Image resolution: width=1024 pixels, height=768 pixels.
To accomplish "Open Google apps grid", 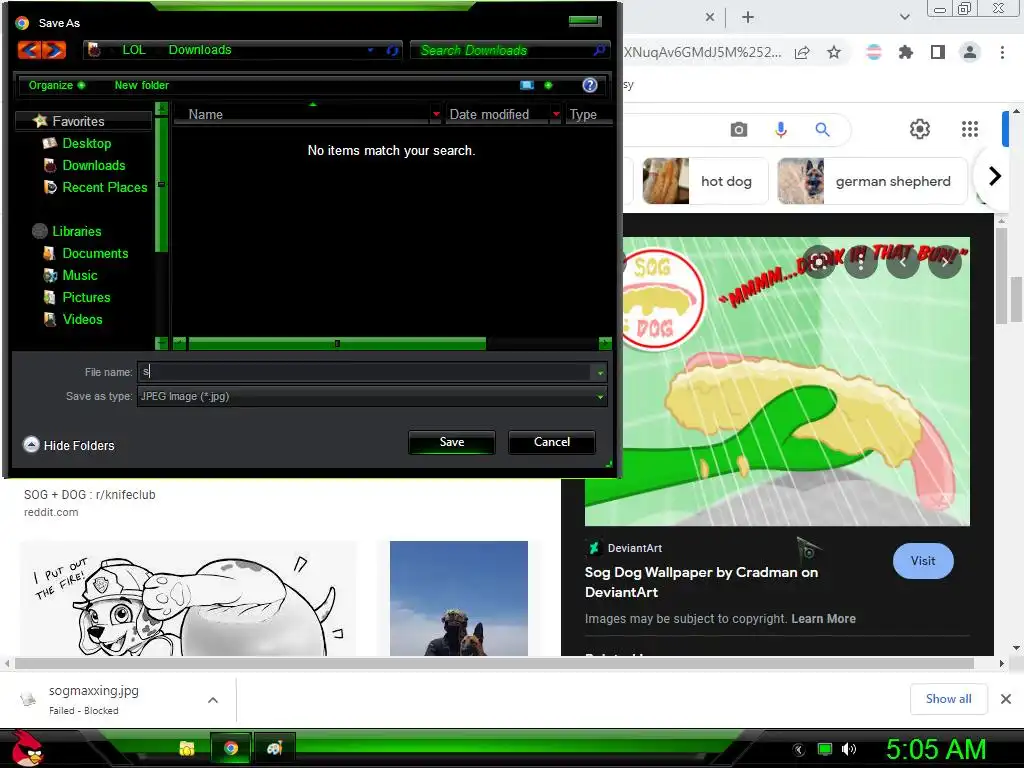I will click(x=970, y=129).
